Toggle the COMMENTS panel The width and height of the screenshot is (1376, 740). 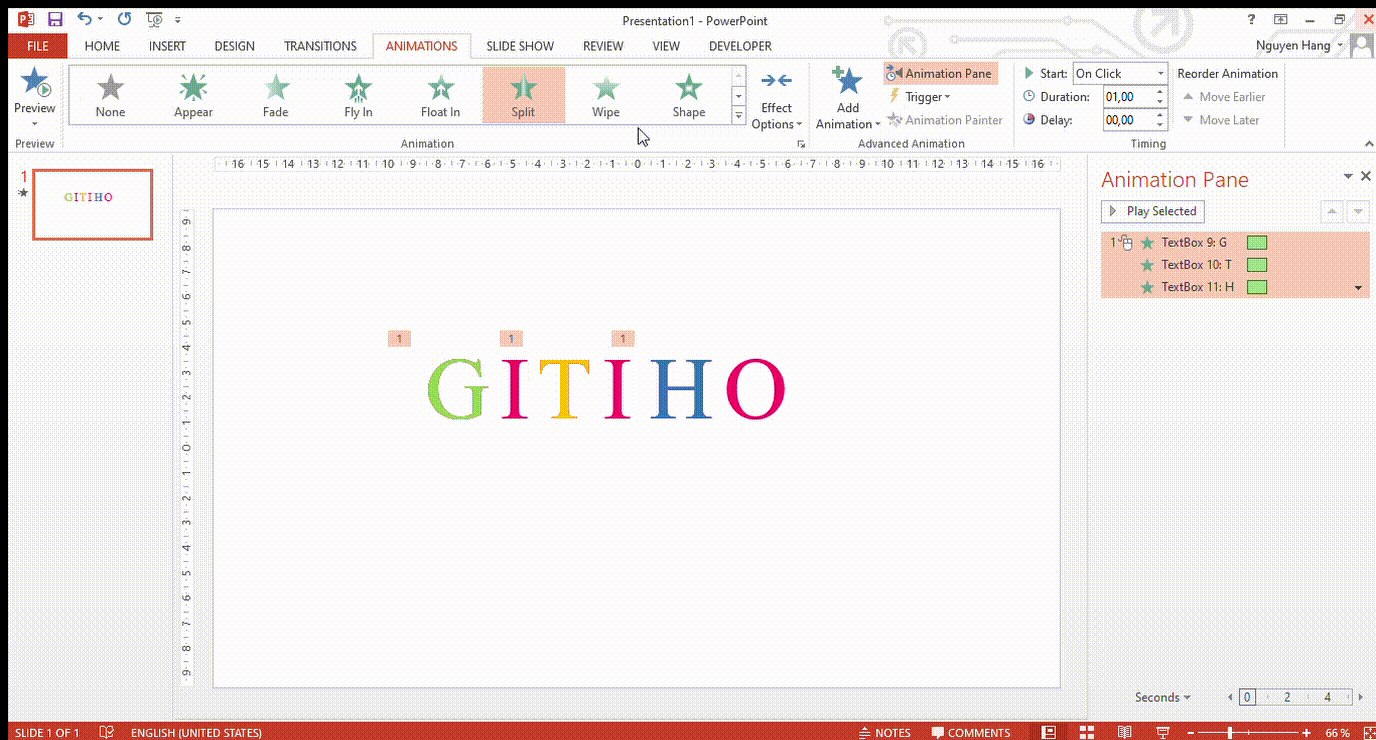pos(970,732)
